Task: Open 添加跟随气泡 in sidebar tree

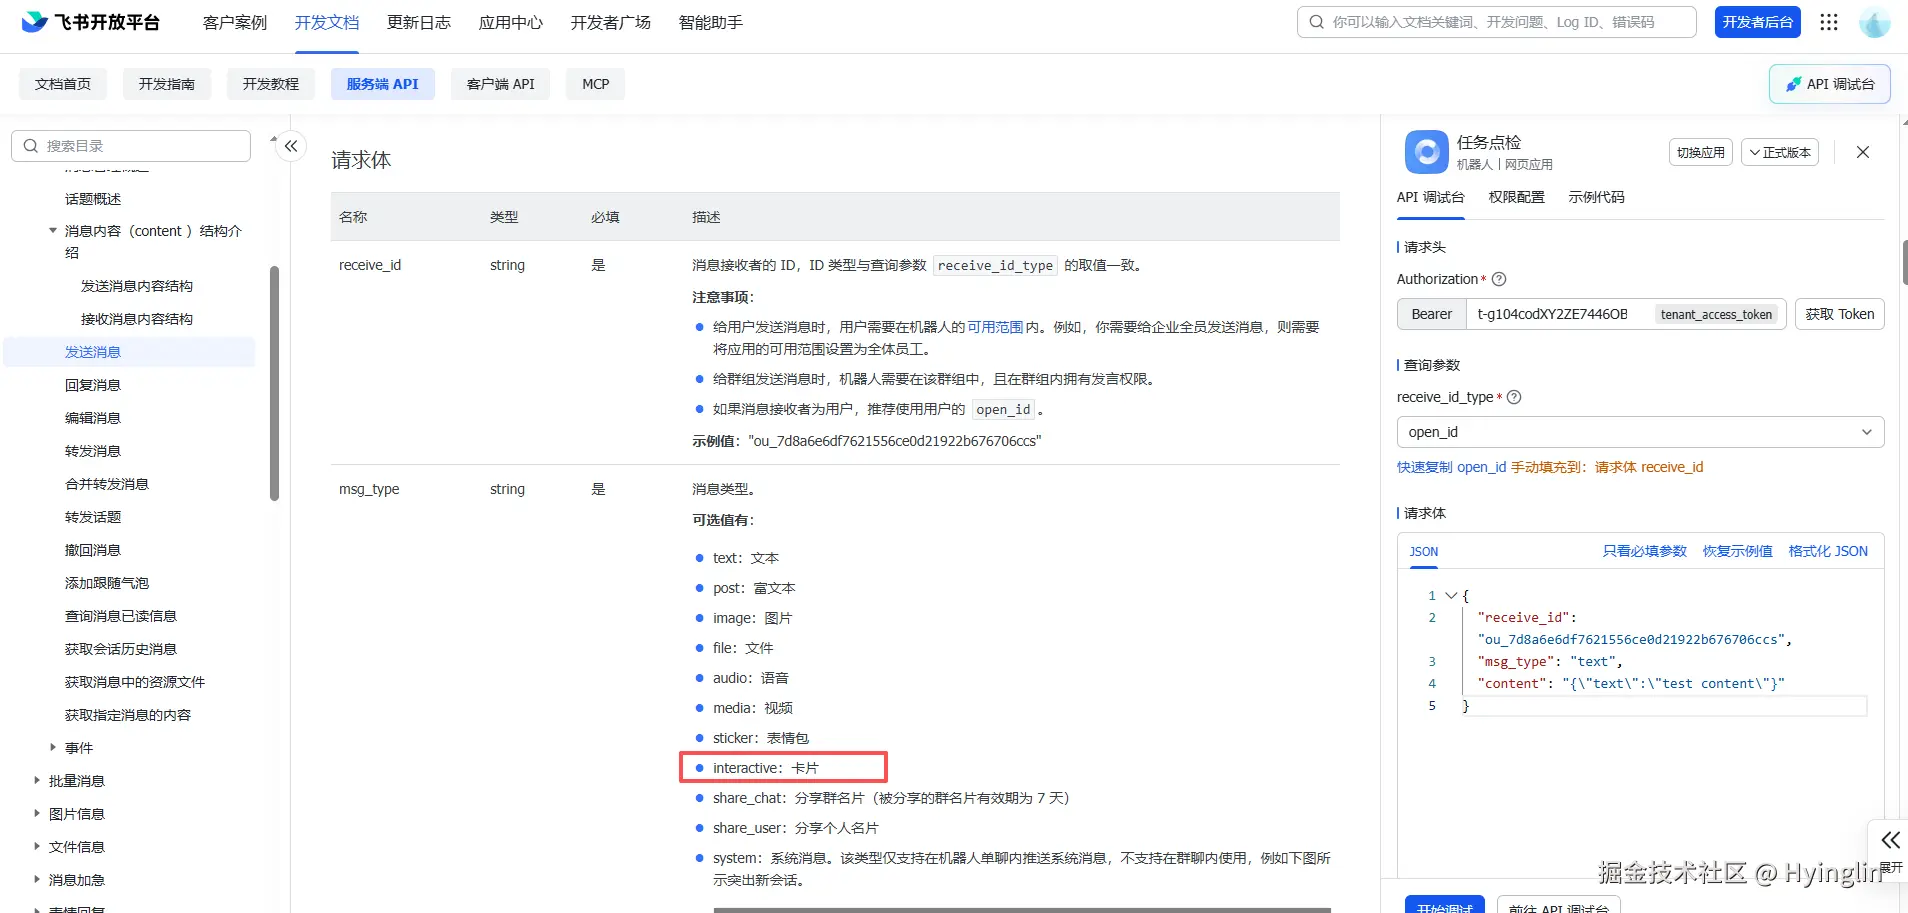Action: (107, 583)
